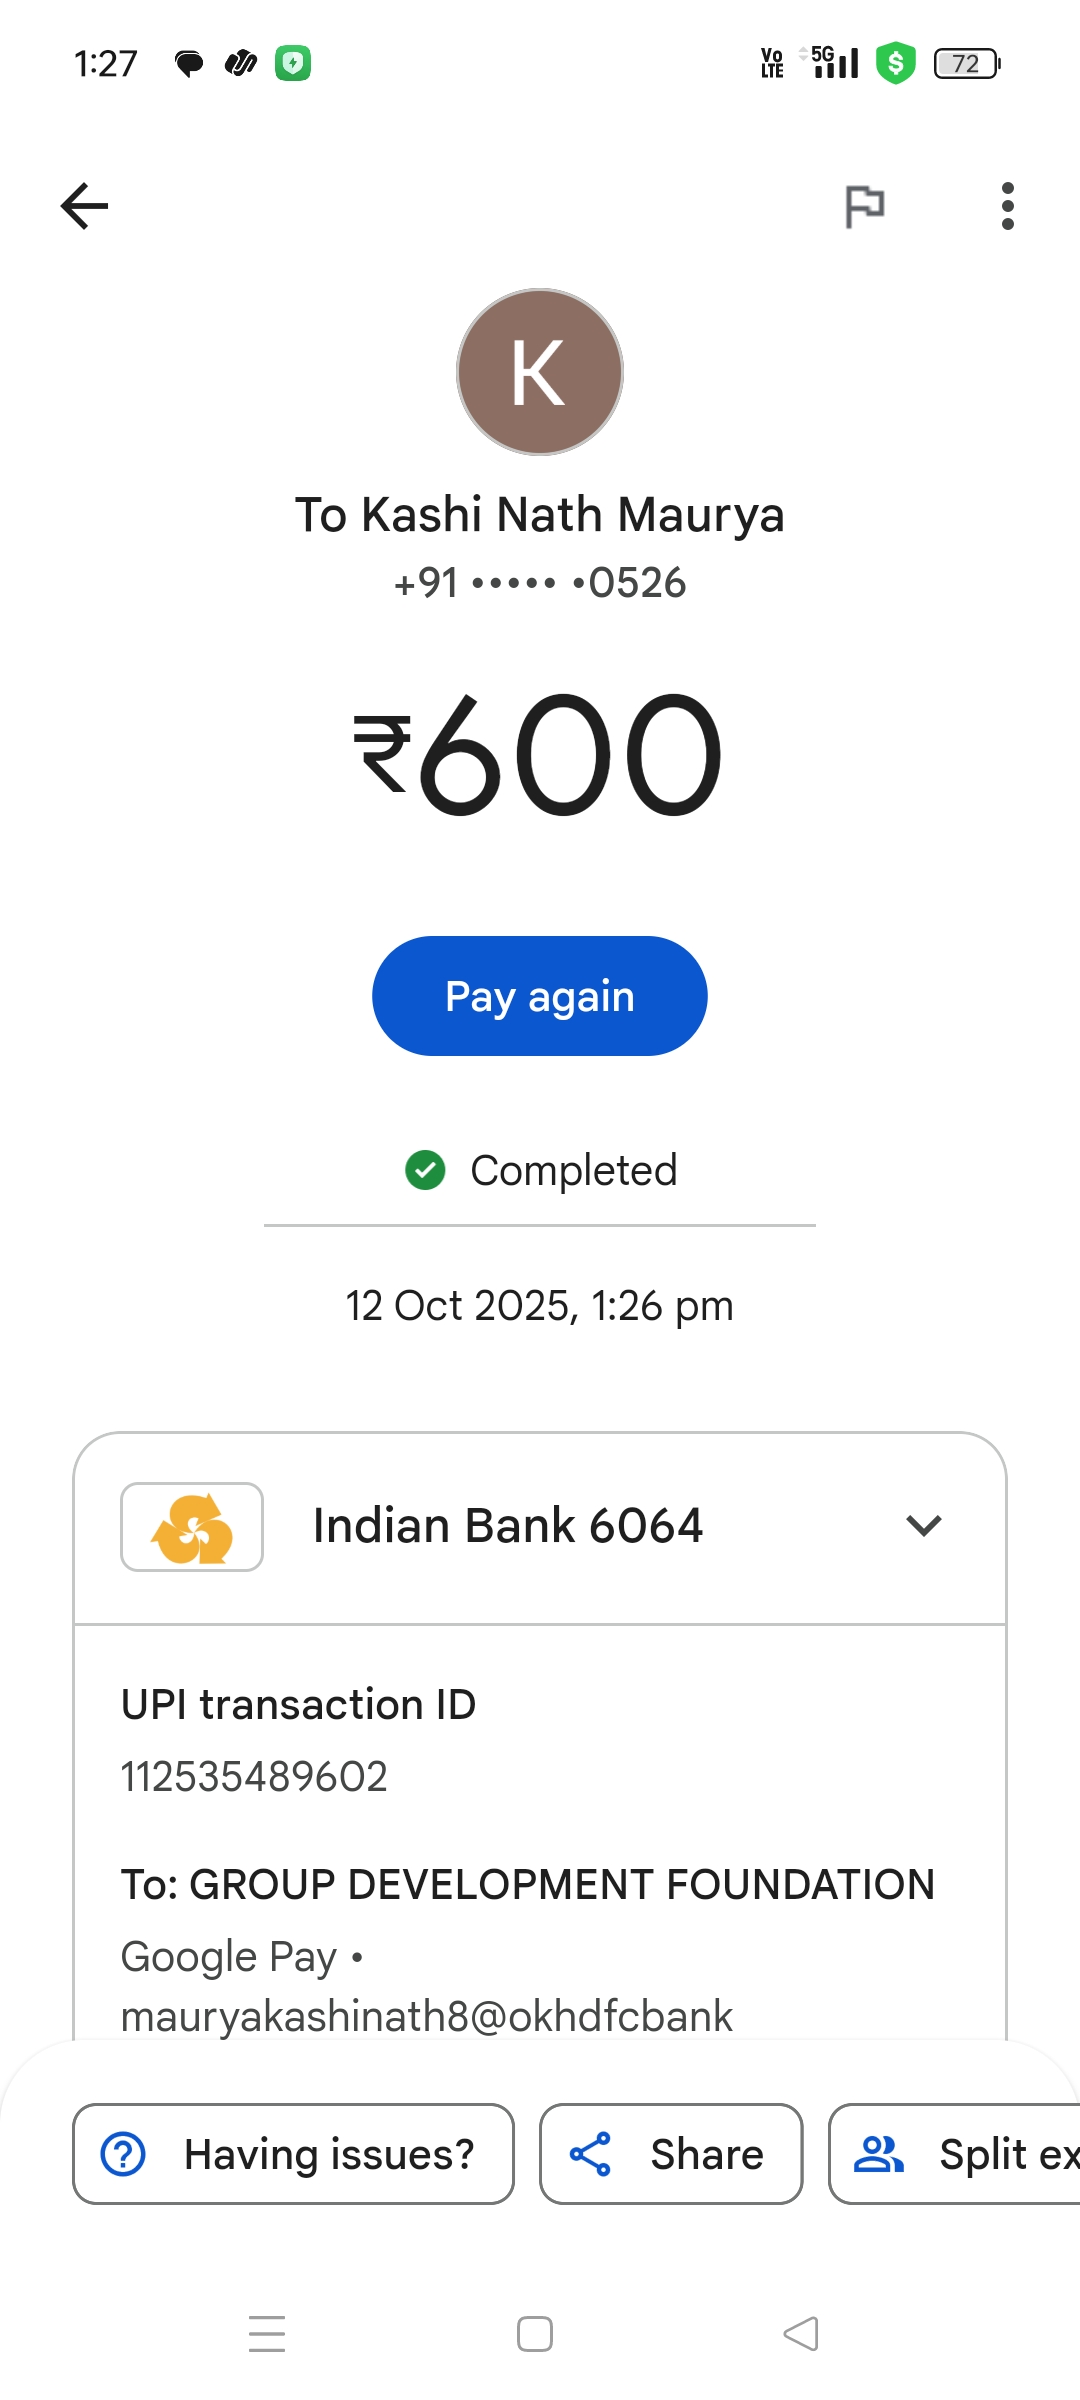The image size is (1080, 2400).
Task: Tap the recipient name Kashi Nath Maurya
Action: tap(540, 515)
